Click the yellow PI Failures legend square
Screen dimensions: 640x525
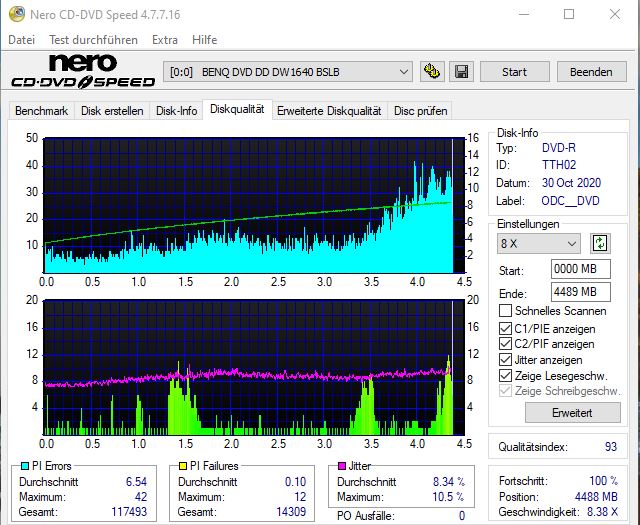pos(184,466)
